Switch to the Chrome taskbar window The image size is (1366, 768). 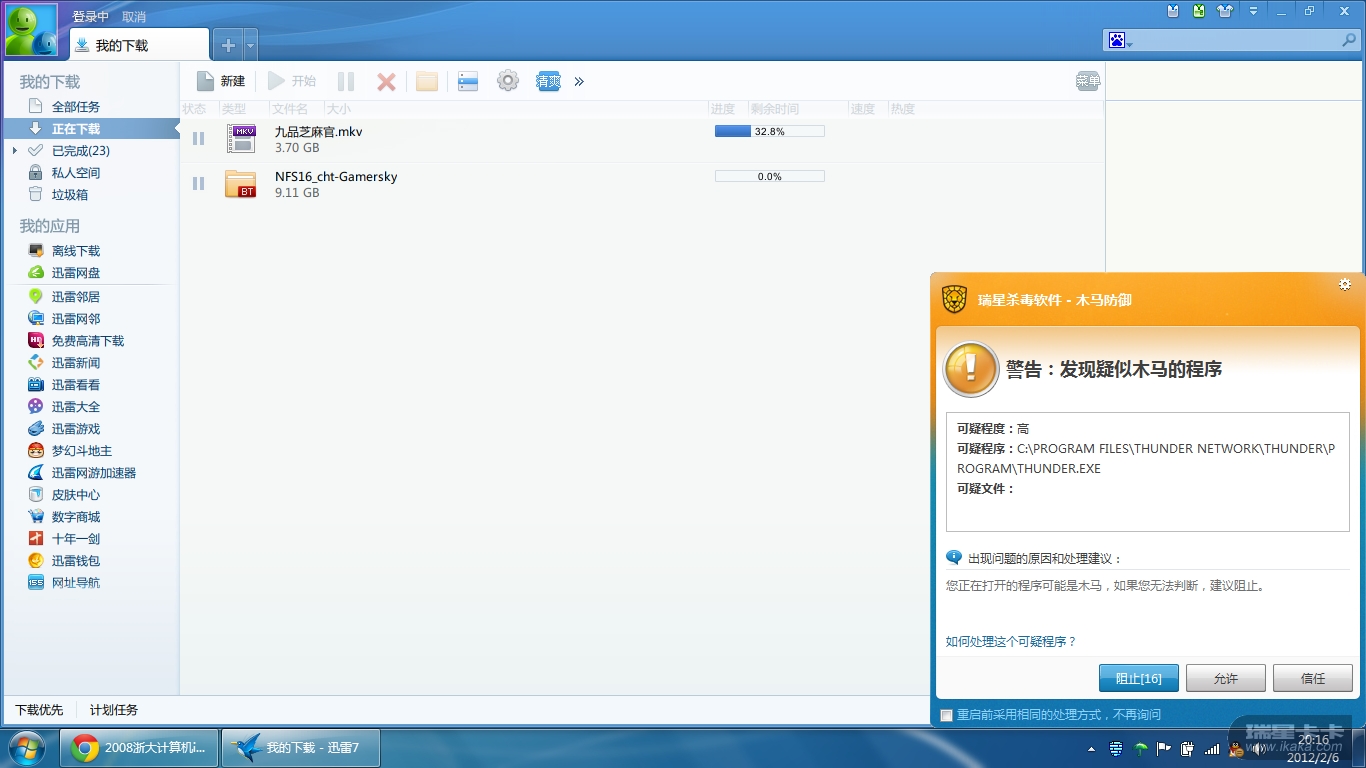(x=139, y=748)
